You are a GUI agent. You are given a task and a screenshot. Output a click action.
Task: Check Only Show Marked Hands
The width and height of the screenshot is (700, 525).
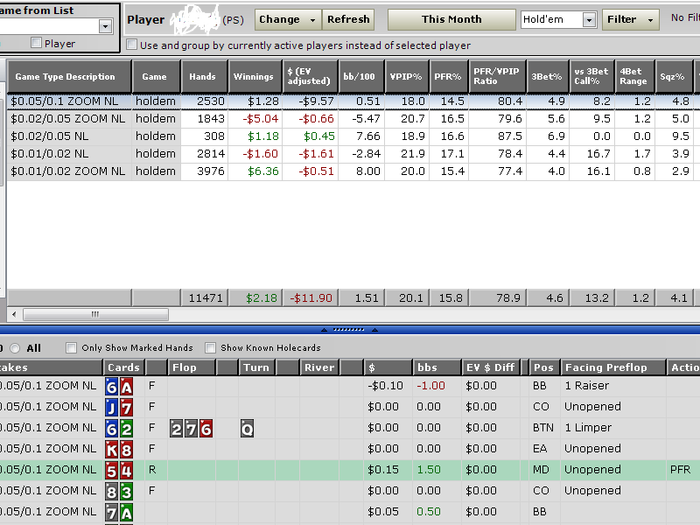pyautogui.click(x=71, y=348)
